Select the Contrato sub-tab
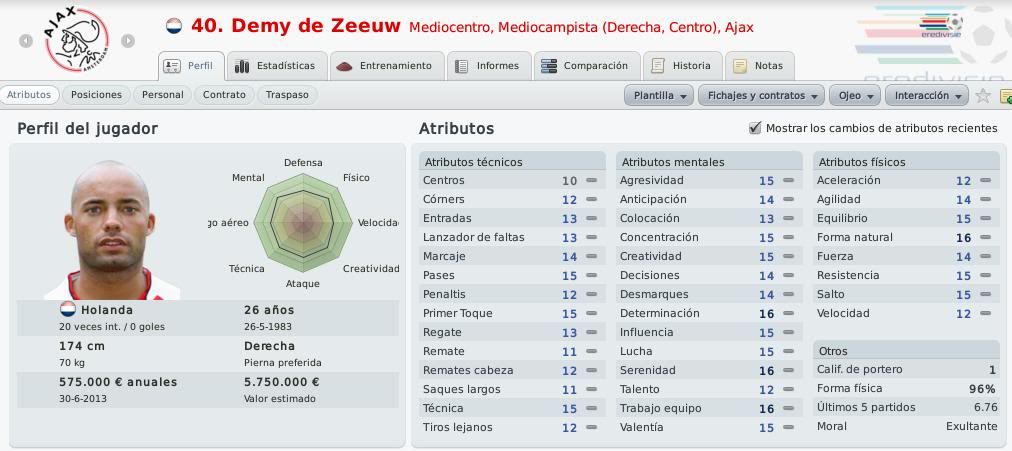The width and height of the screenshot is (1012, 451). (x=224, y=95)
